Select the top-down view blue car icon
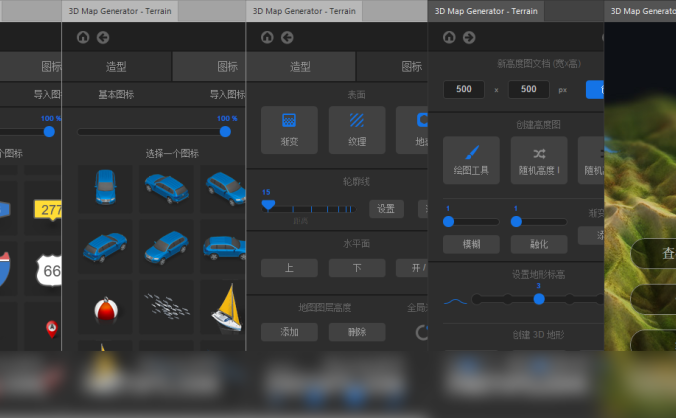Screen dimensions: 676x418 point(105,187)
